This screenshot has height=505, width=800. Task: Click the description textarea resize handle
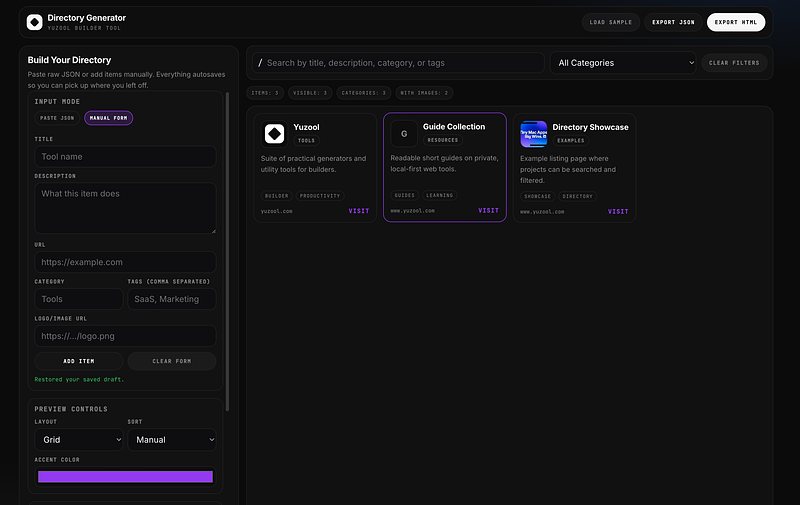[x=213, y=231]
